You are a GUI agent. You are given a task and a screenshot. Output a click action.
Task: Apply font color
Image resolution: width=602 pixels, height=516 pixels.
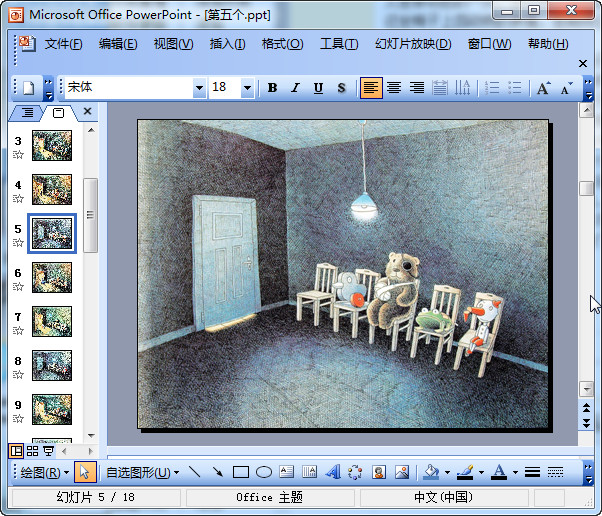pos(499,472)
